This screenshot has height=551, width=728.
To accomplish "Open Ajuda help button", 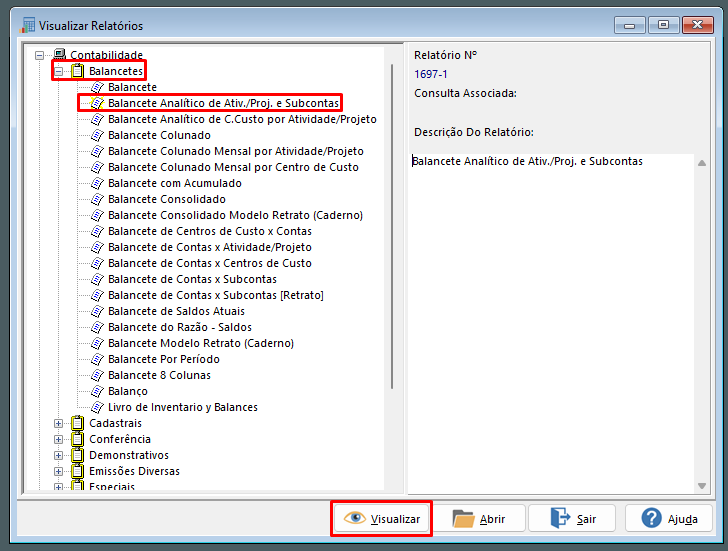I will tap(669, 519).
